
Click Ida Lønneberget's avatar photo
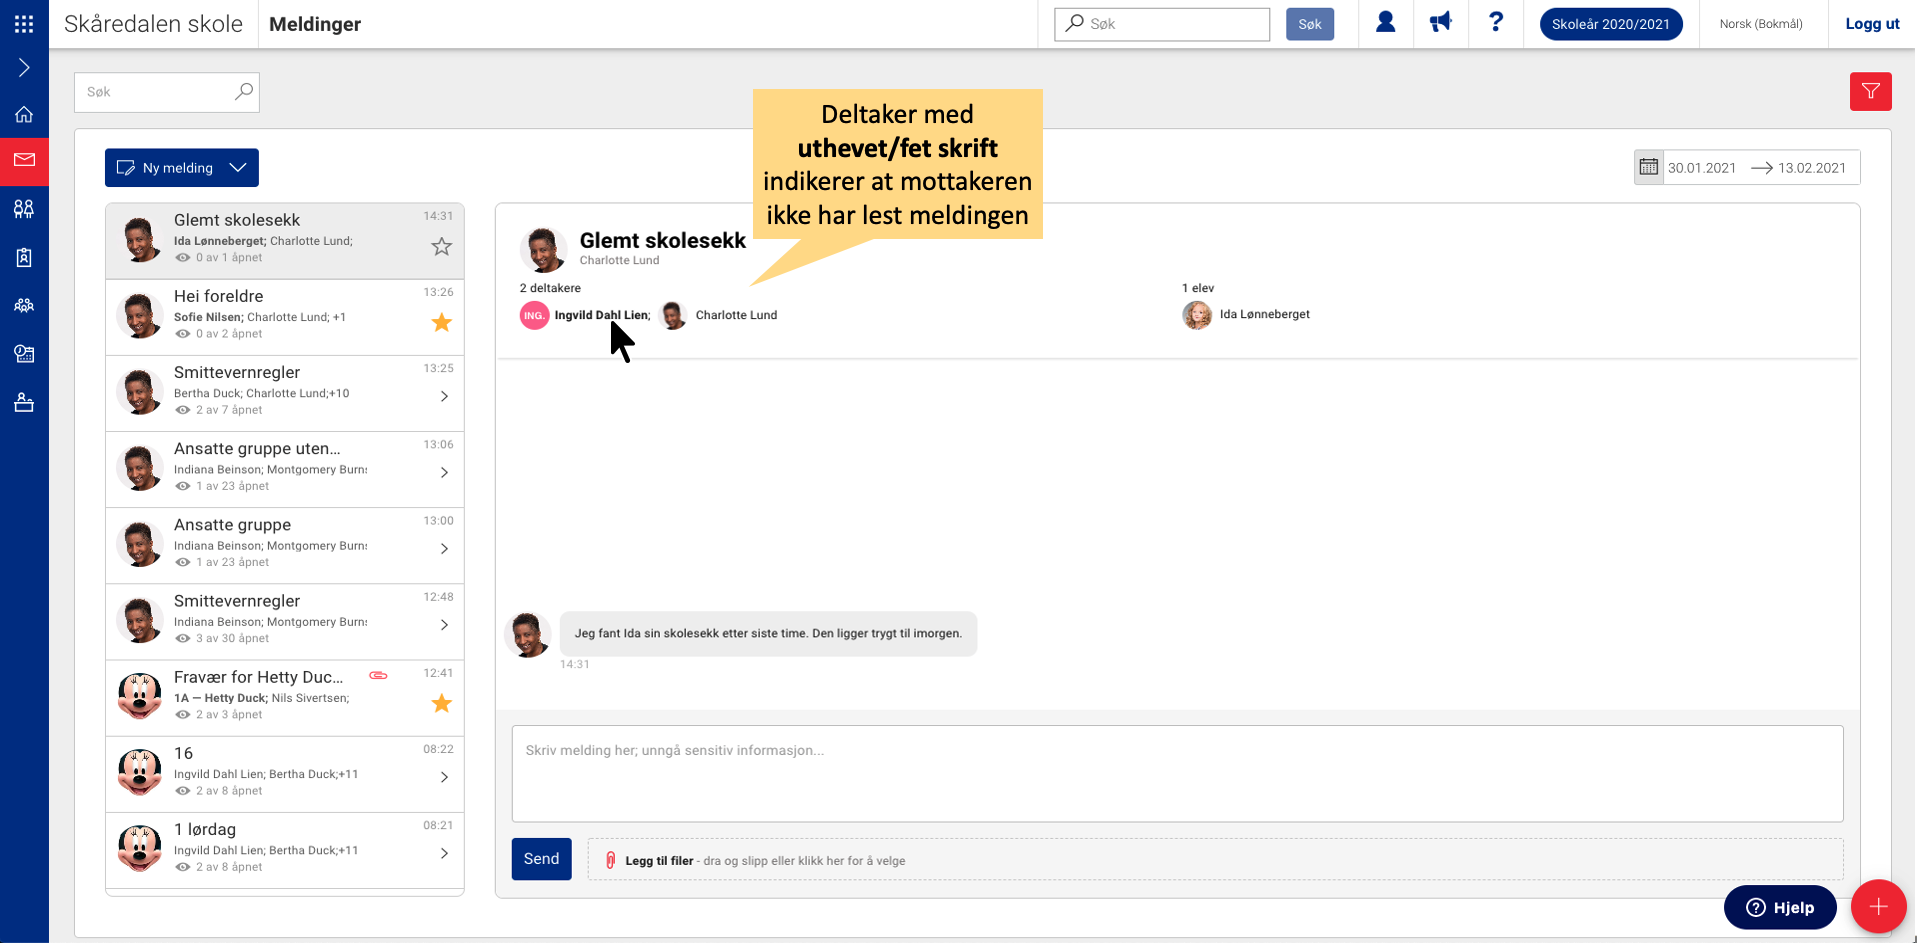pos(1197,315)
